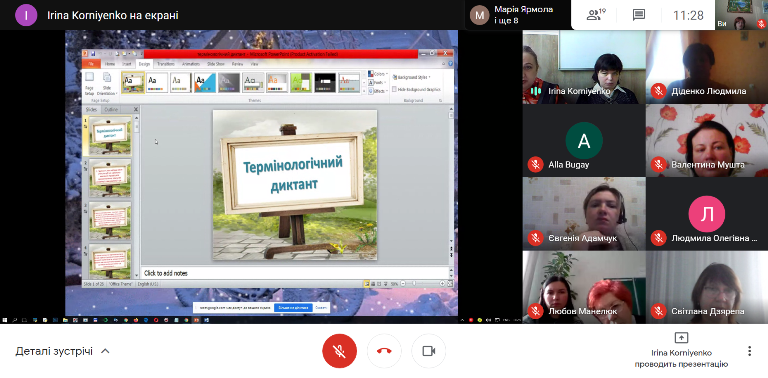Open the theme Effects dropdown
This screenshot has height=378, width=768.
point(378,91)
